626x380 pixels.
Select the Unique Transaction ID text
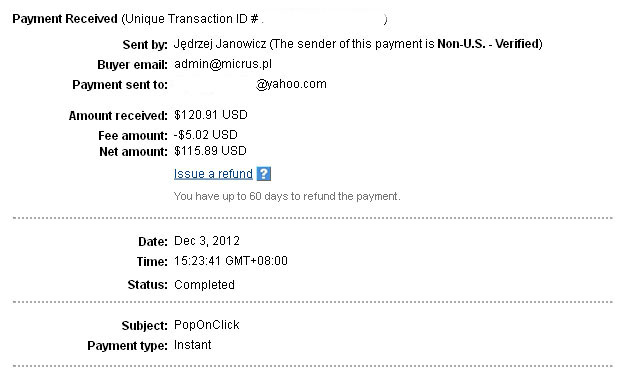point(192,19)
